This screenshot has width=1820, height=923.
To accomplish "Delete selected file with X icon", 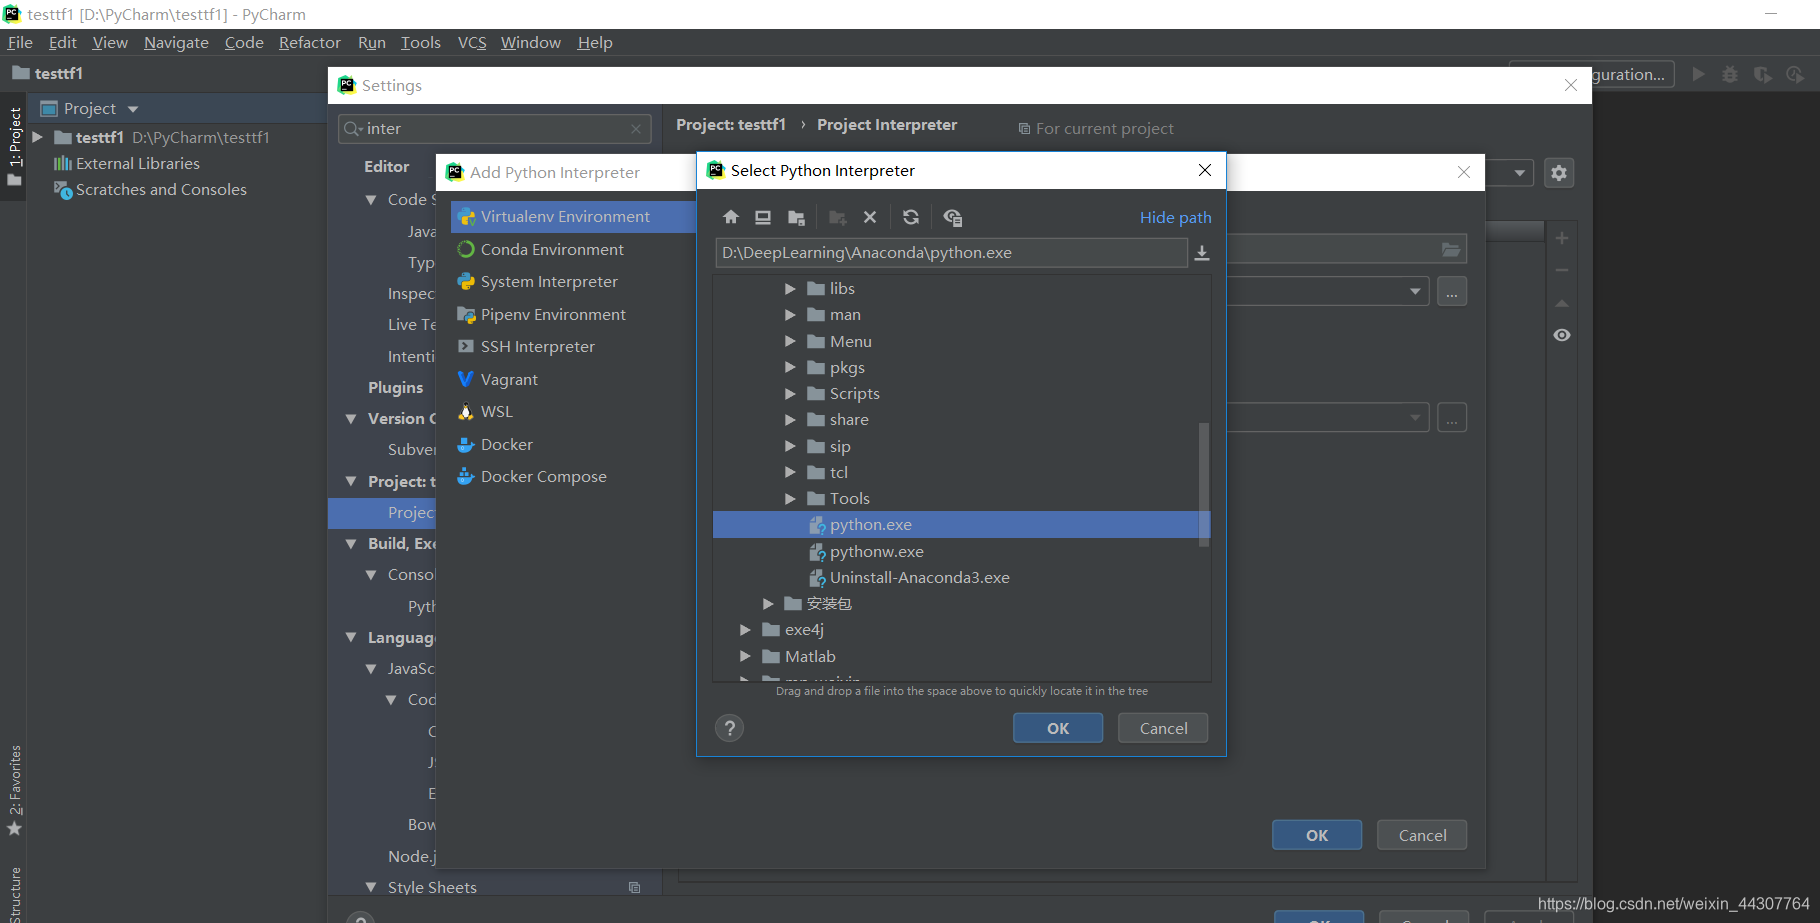I will [870, 217].
